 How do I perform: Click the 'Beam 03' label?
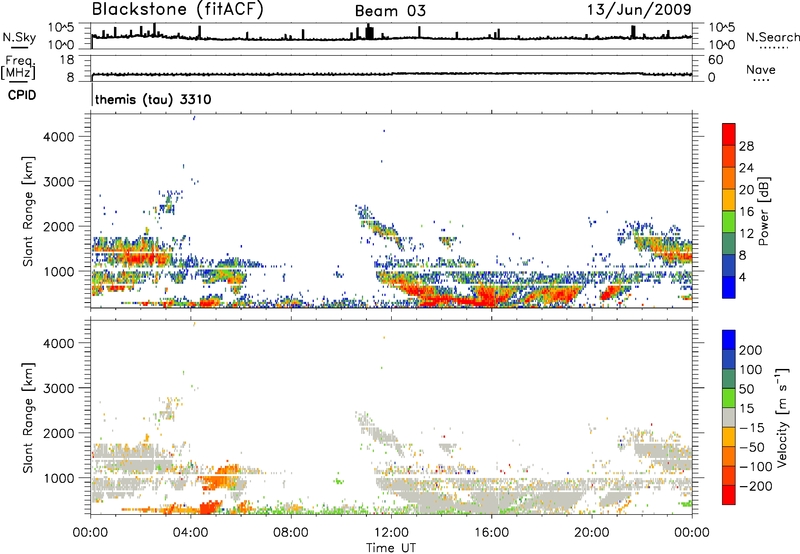point(390,11)
